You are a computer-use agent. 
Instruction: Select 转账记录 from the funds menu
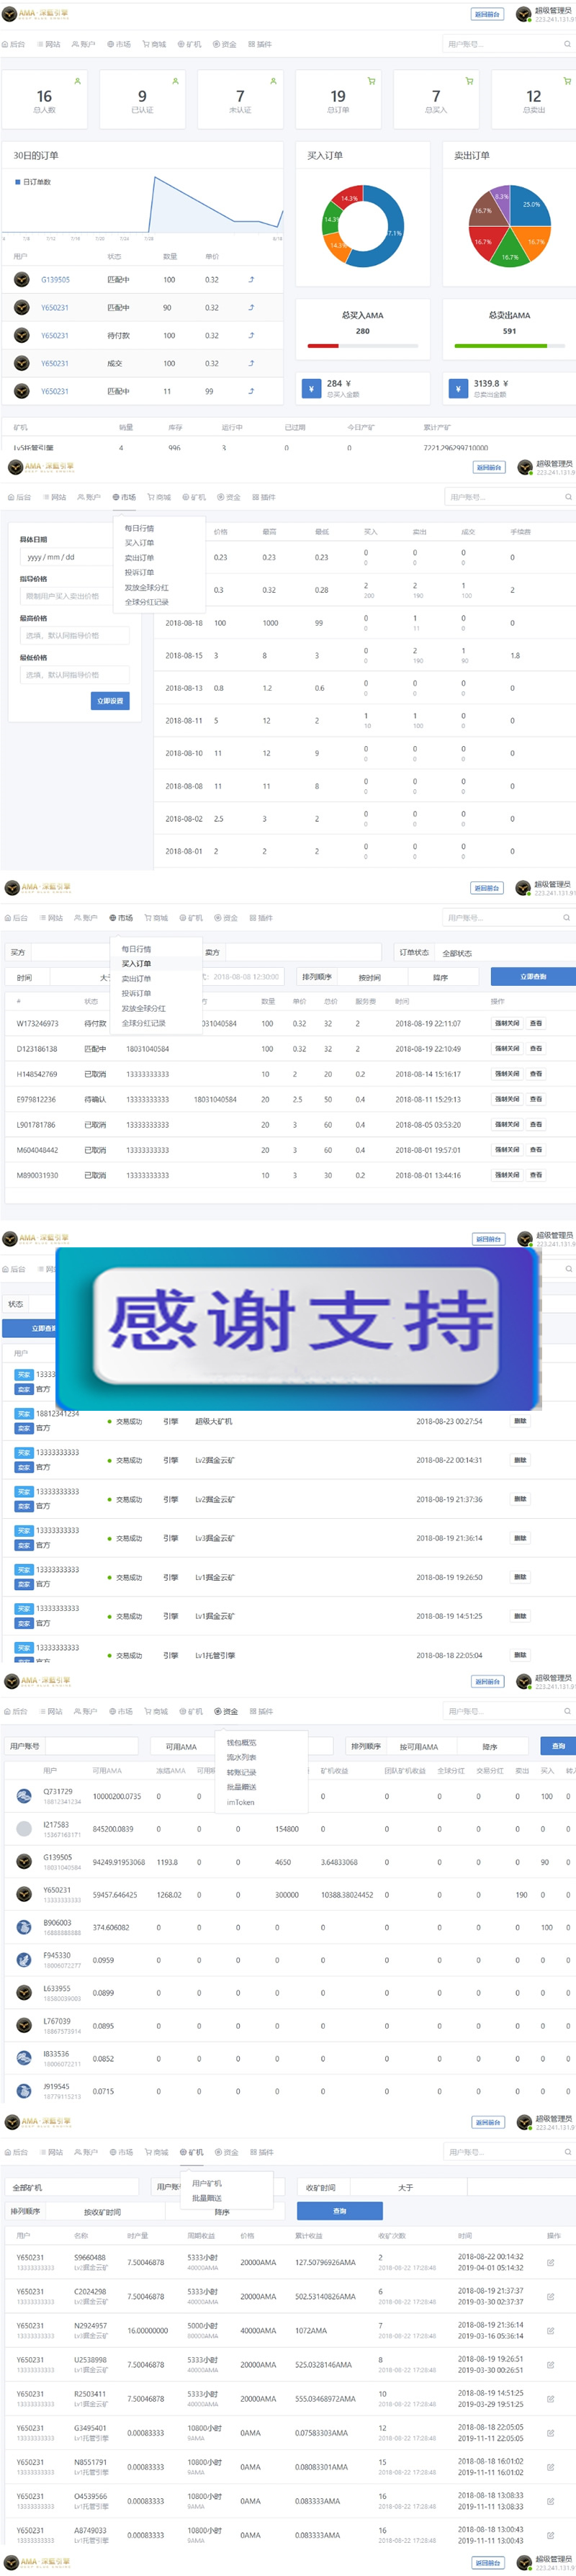(x=241, y=1772)
